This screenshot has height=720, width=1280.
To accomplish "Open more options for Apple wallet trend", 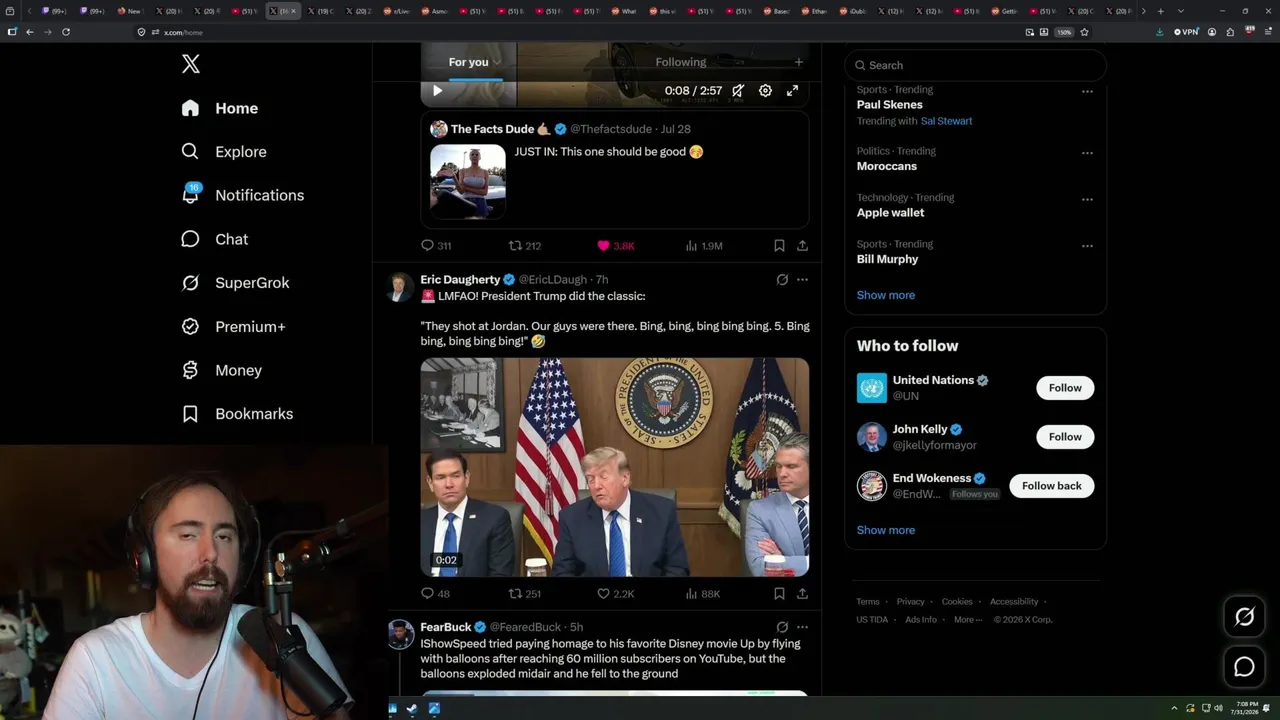I will (x=1087, y=199).
